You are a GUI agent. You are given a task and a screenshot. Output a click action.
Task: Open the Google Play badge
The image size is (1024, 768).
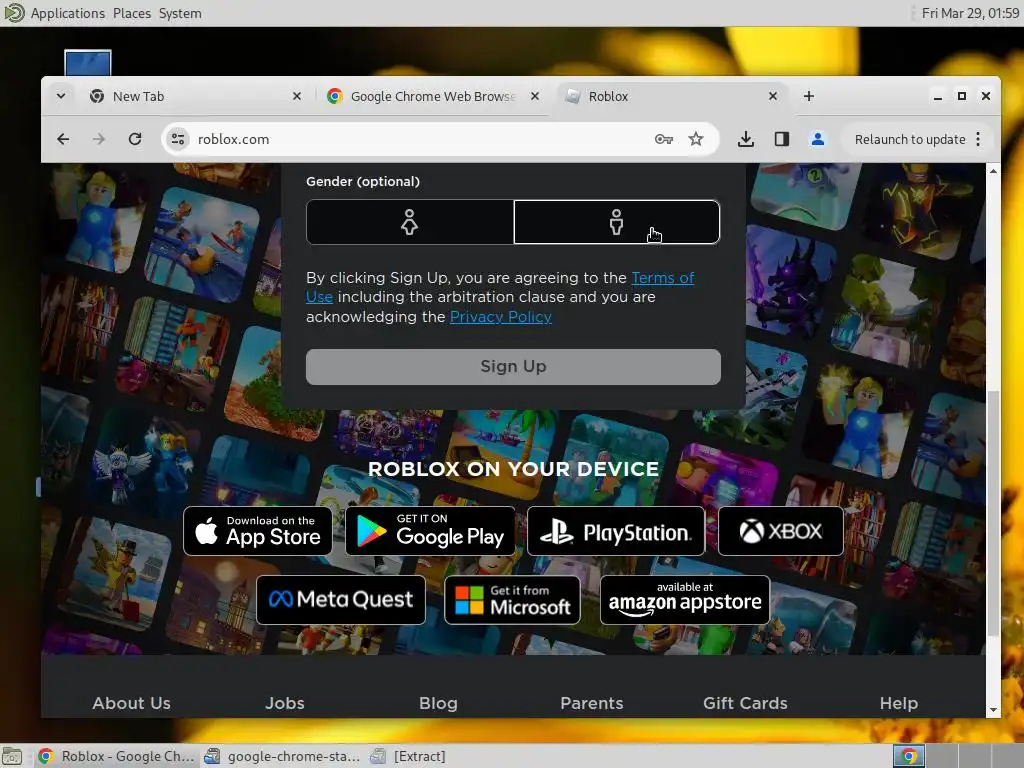430,531
